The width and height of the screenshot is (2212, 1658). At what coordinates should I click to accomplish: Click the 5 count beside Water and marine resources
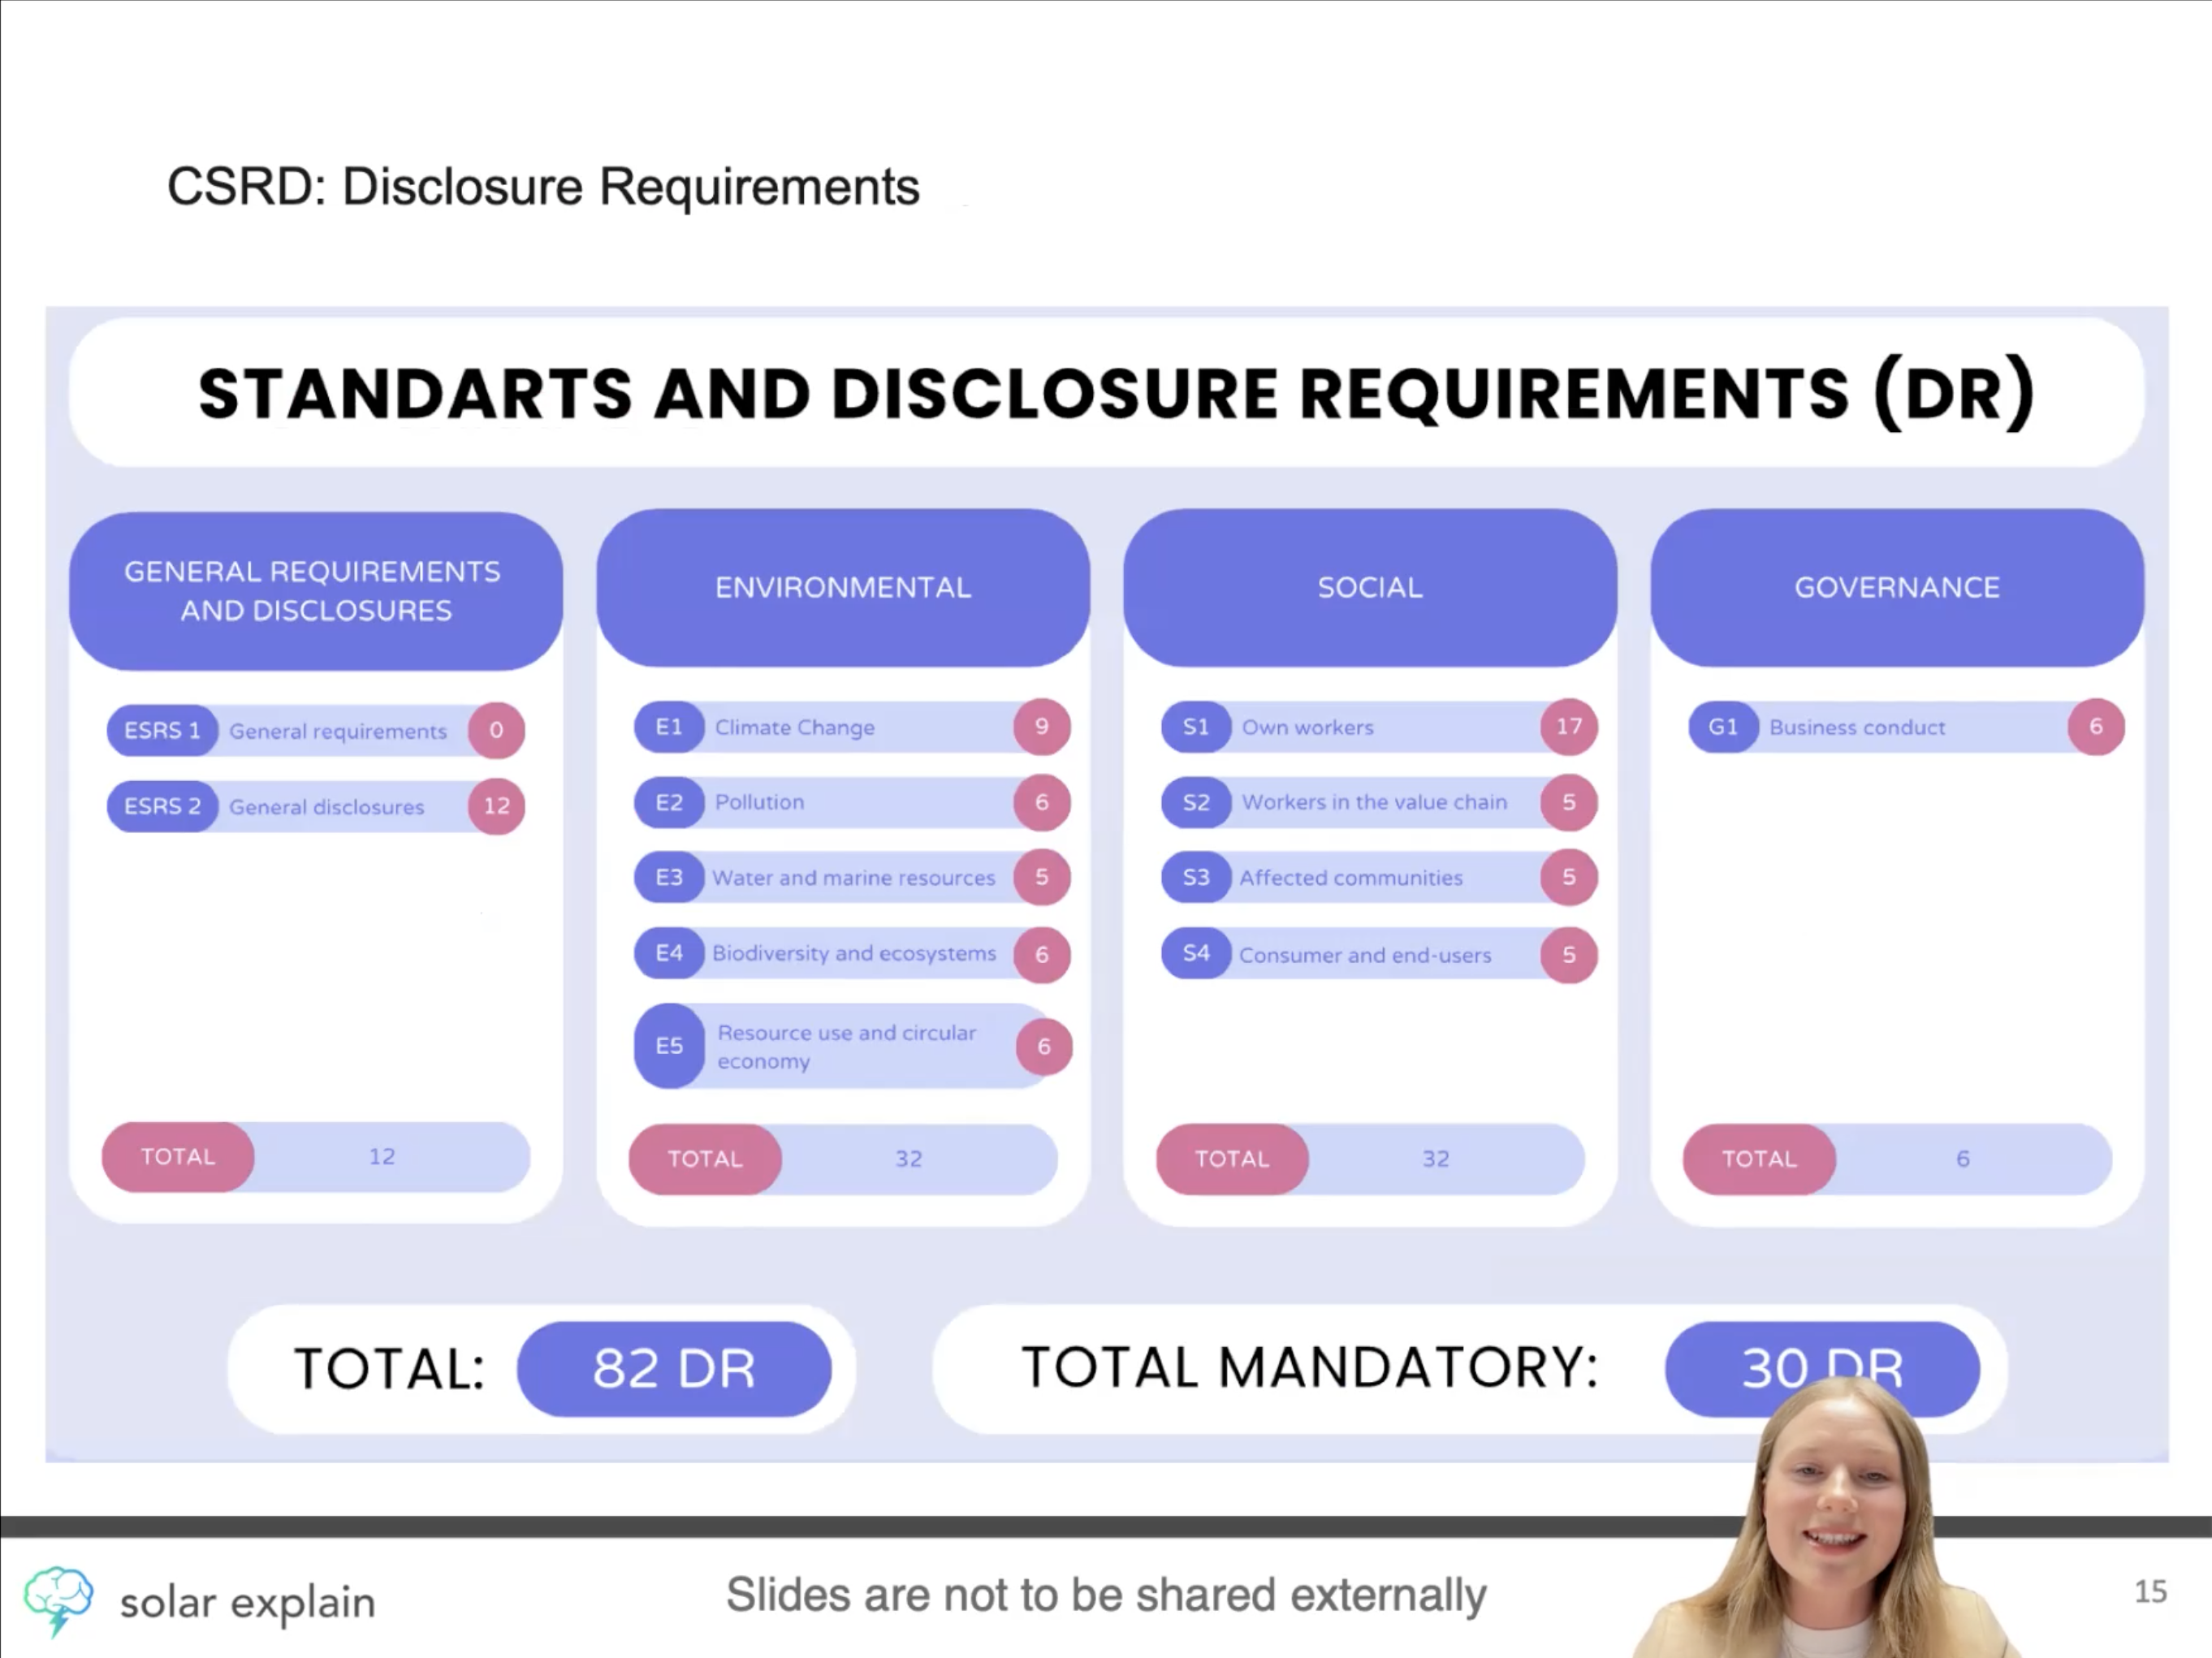click(1042, 877)
